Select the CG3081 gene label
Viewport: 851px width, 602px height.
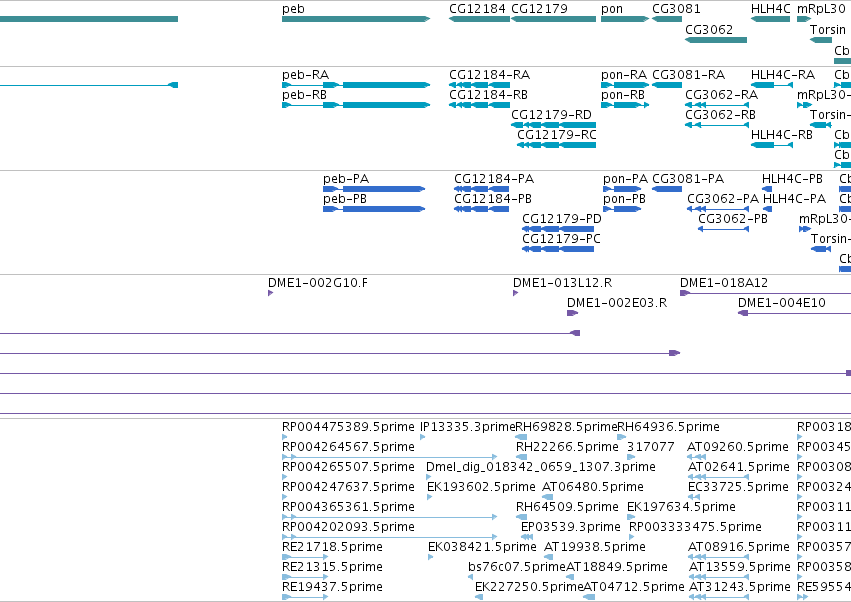click(x=676, y=9)
